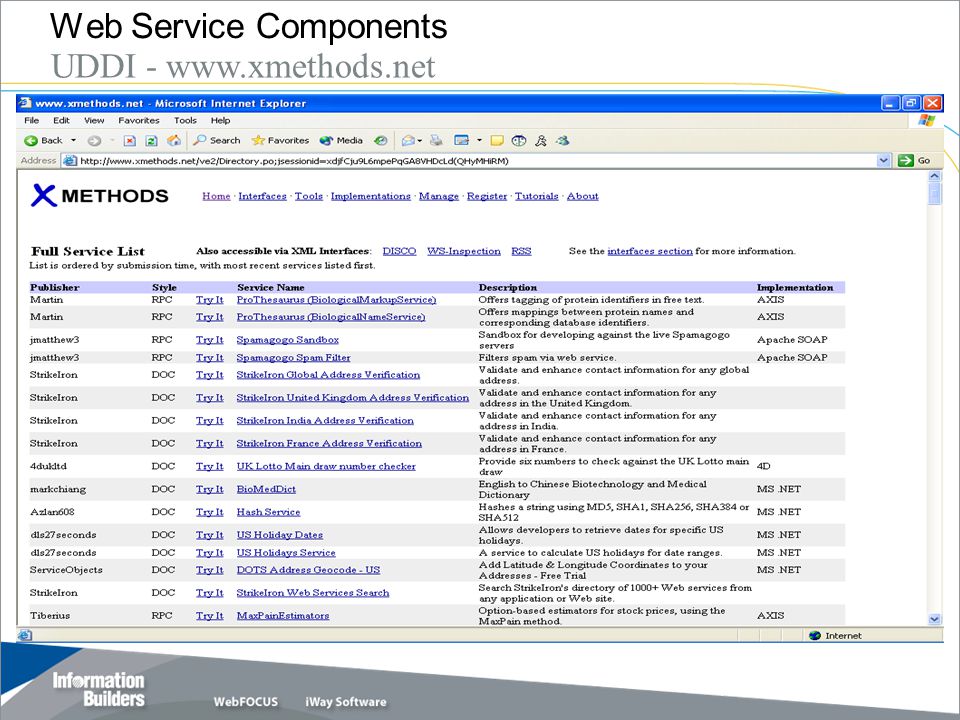Open the Spamagogo Spam Filter service link

293,358
